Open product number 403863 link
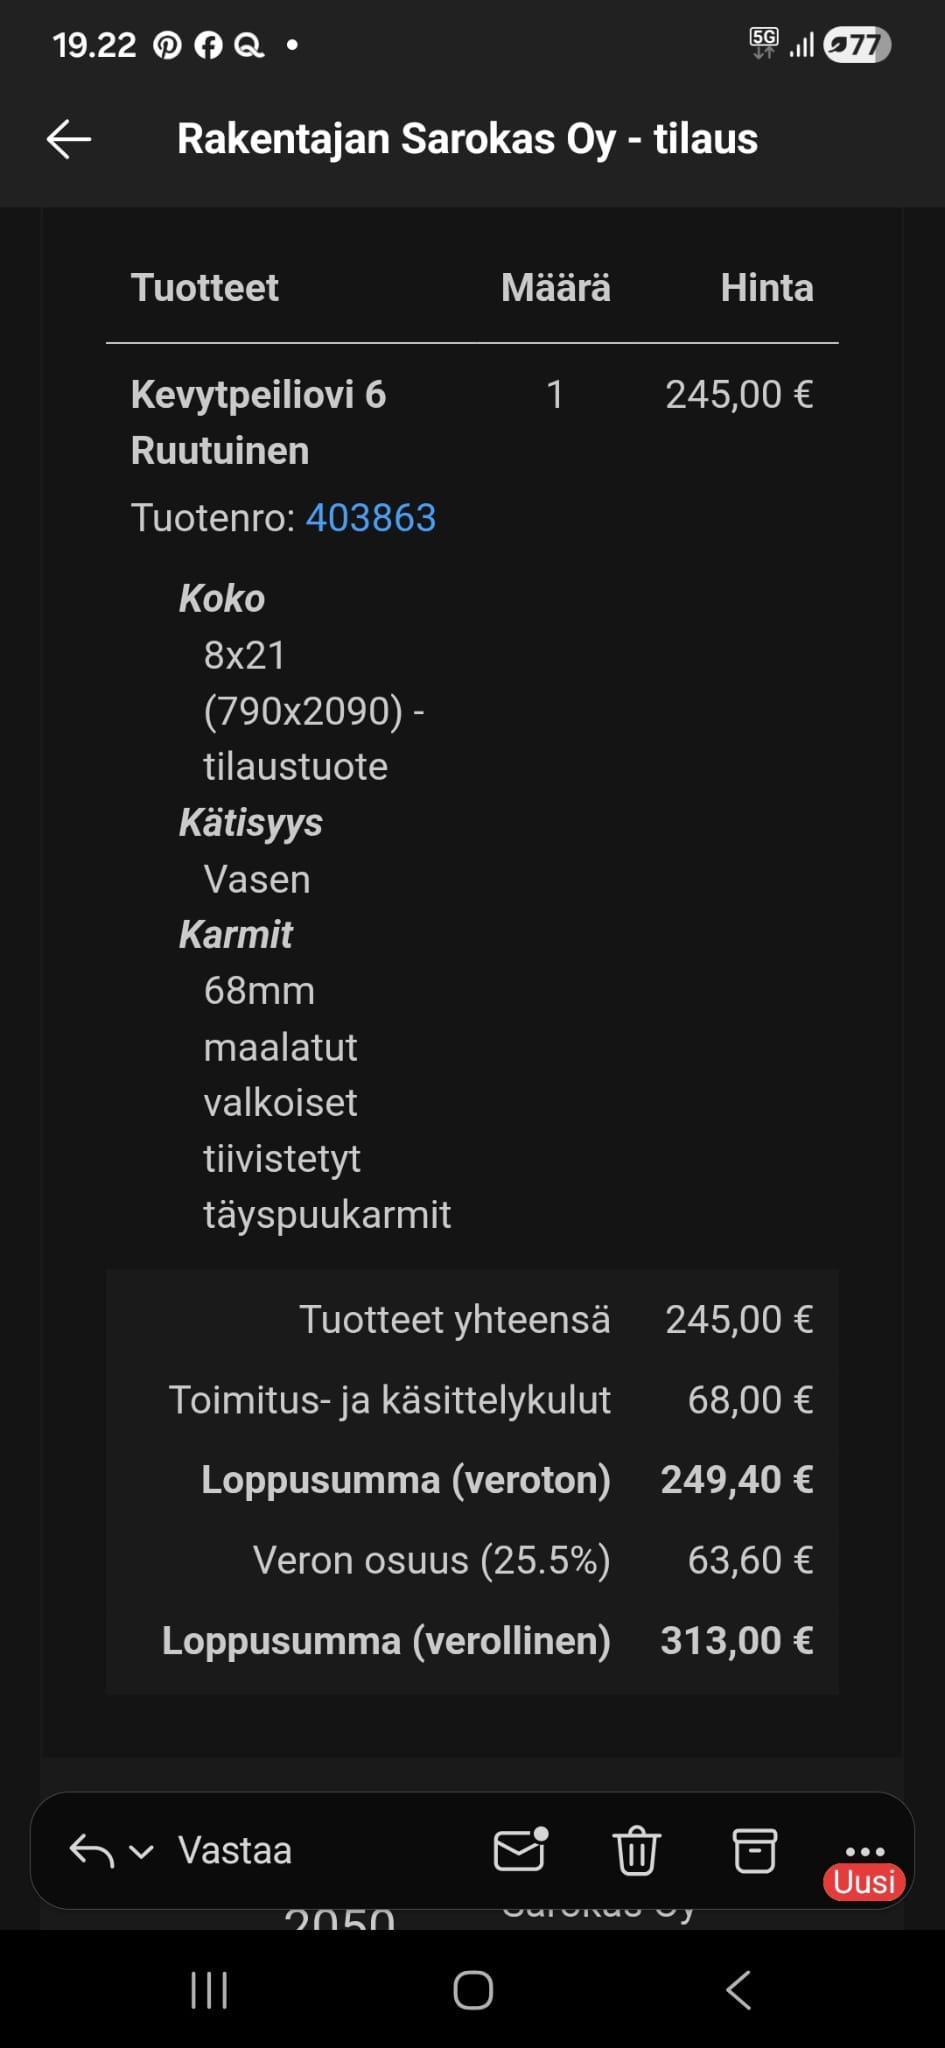 click(x=371, y=518)
